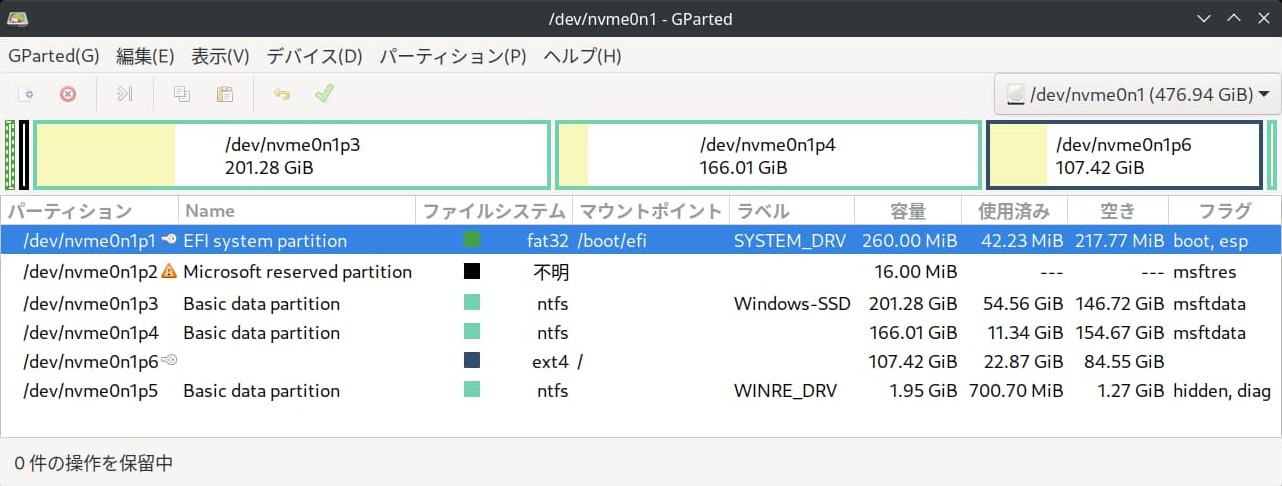1282x486 pixels.
Task: Click the red Delete partition icon
Action: [68, 94]
